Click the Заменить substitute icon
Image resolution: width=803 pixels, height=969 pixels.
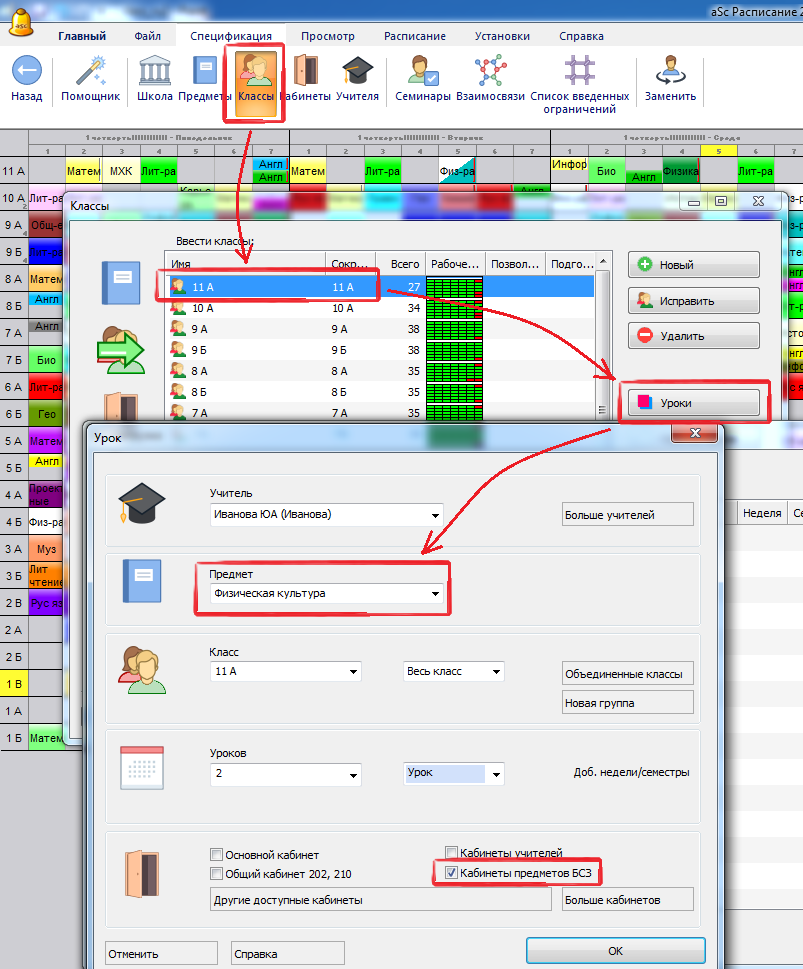coord(670,72)
